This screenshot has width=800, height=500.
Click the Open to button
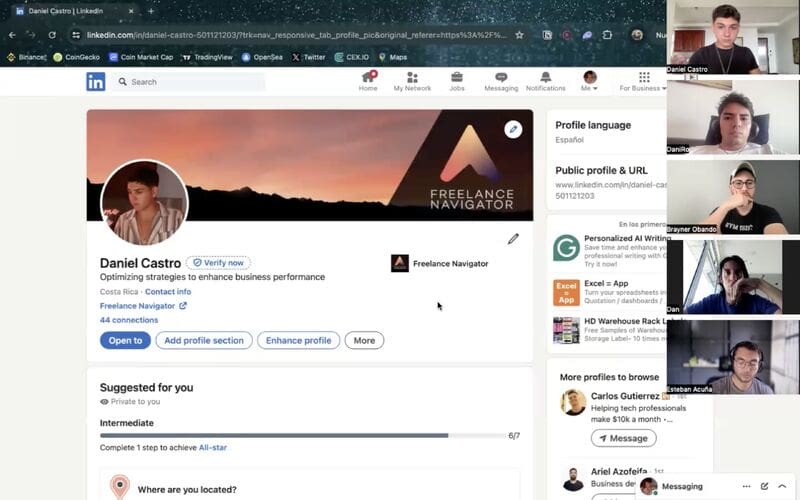click(x=125, y=340)
